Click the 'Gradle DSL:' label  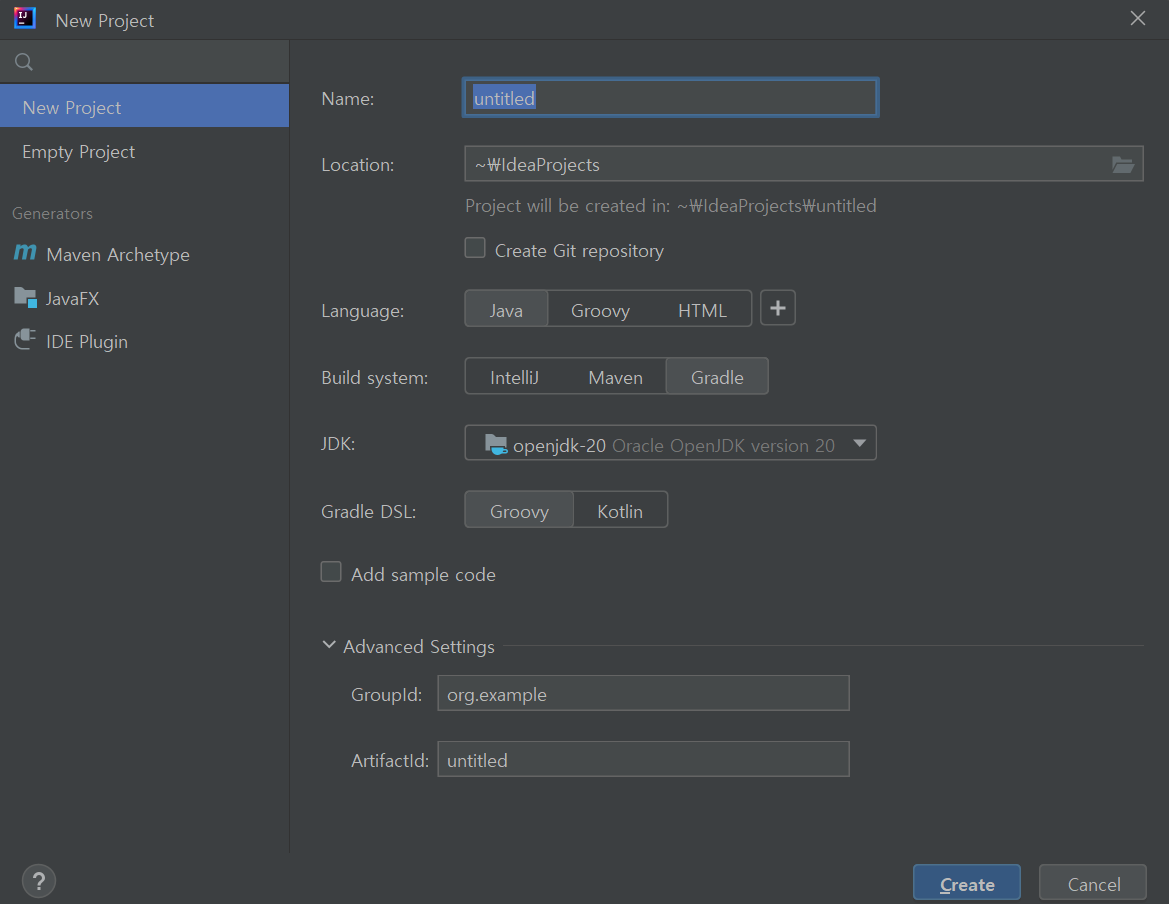(x=368, y=511)
